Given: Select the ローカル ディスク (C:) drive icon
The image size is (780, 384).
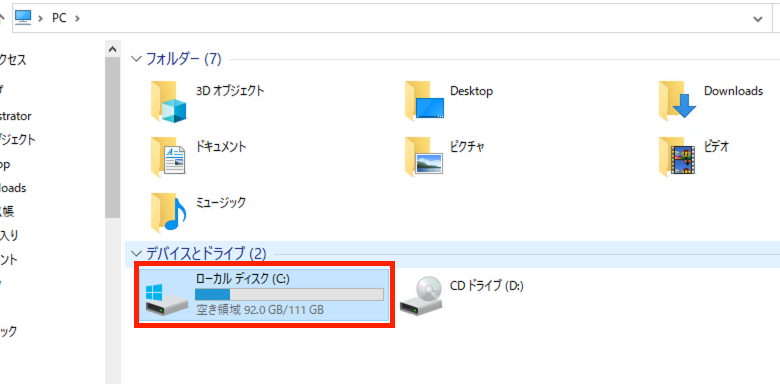Looking at the screenshot, I should pyautogui.click(x=167, y=301).
